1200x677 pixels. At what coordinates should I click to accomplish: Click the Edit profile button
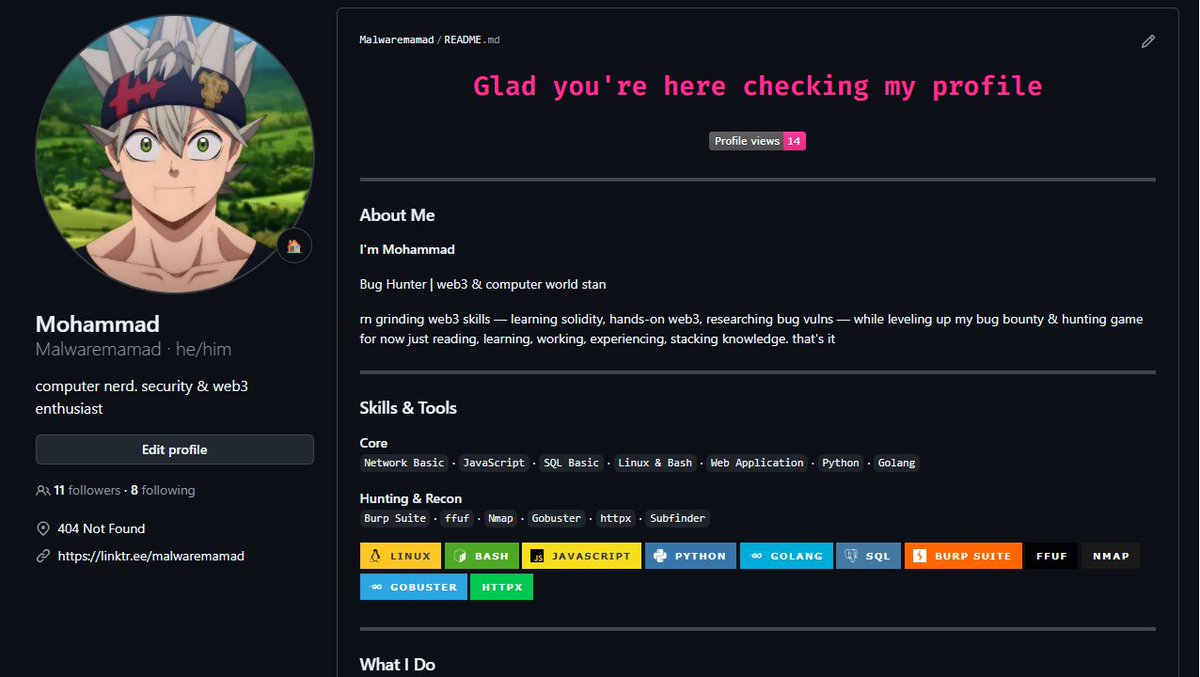coord(175,450)
